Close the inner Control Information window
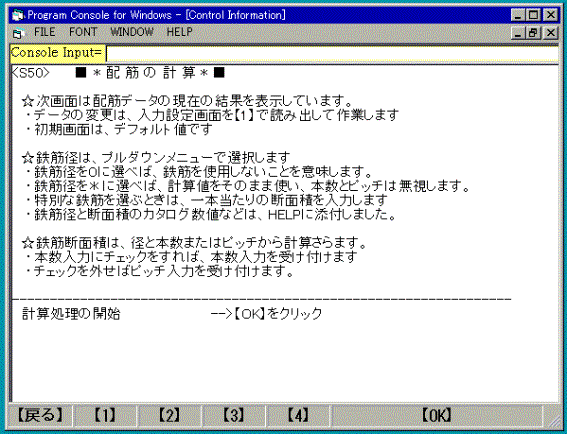The width and height of the screenshot is (567, 434). 551,33
